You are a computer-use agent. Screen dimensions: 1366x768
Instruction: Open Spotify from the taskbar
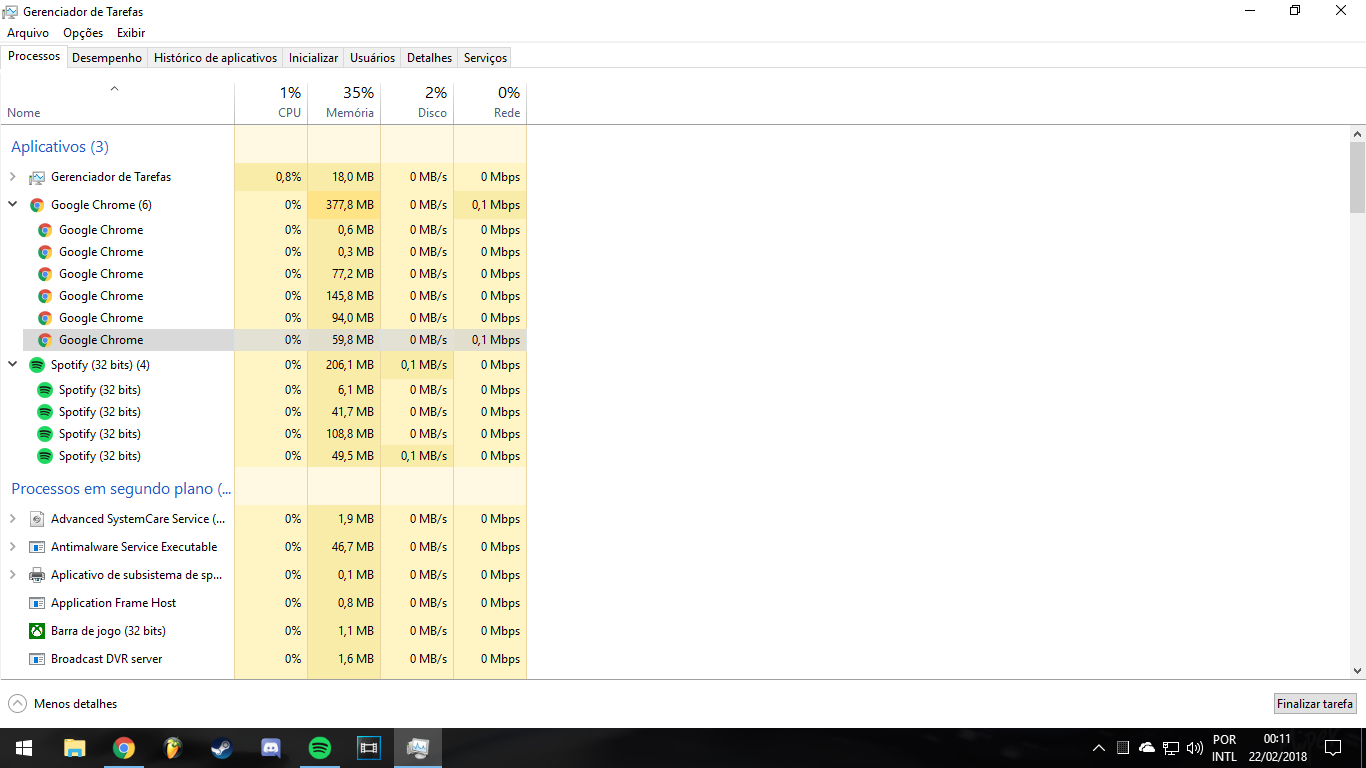click(320, 748)
